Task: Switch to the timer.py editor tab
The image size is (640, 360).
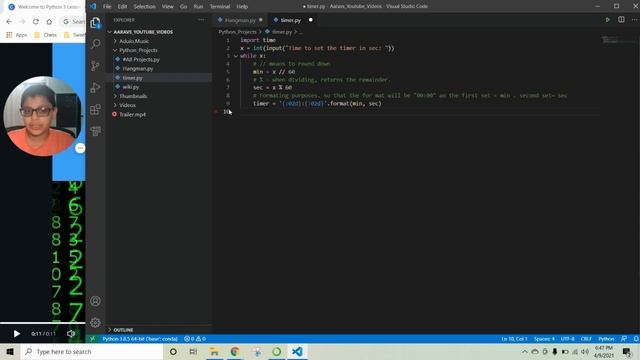Action: (291, 20)
